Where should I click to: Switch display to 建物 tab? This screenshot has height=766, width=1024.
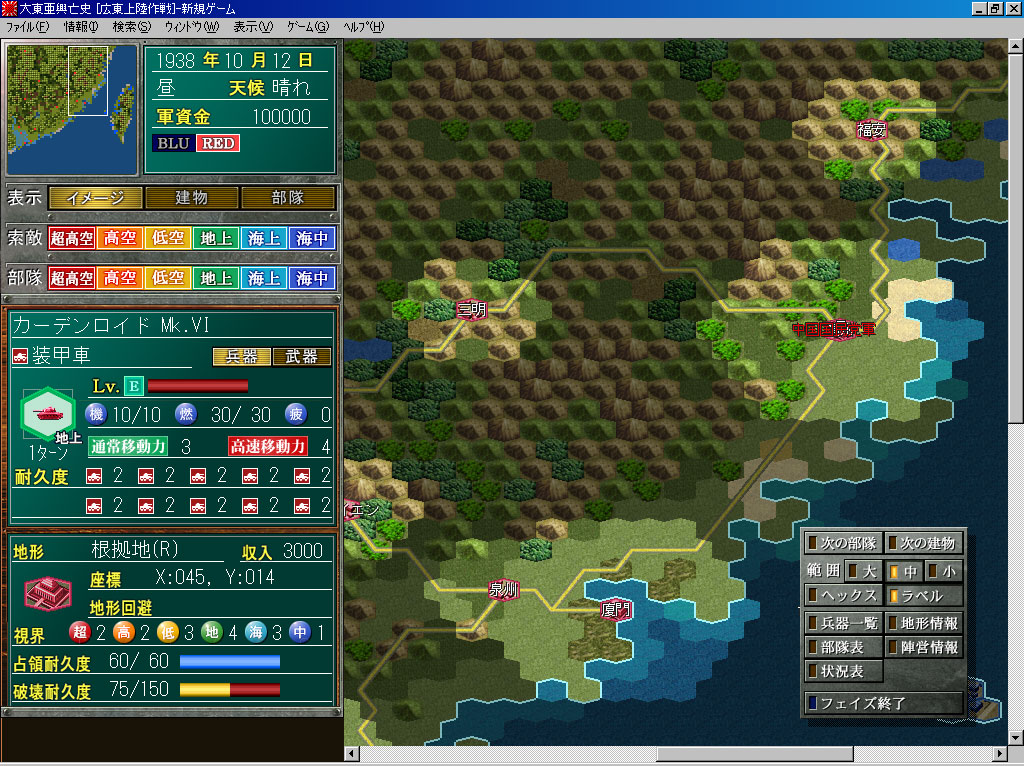tap(191, 197)
